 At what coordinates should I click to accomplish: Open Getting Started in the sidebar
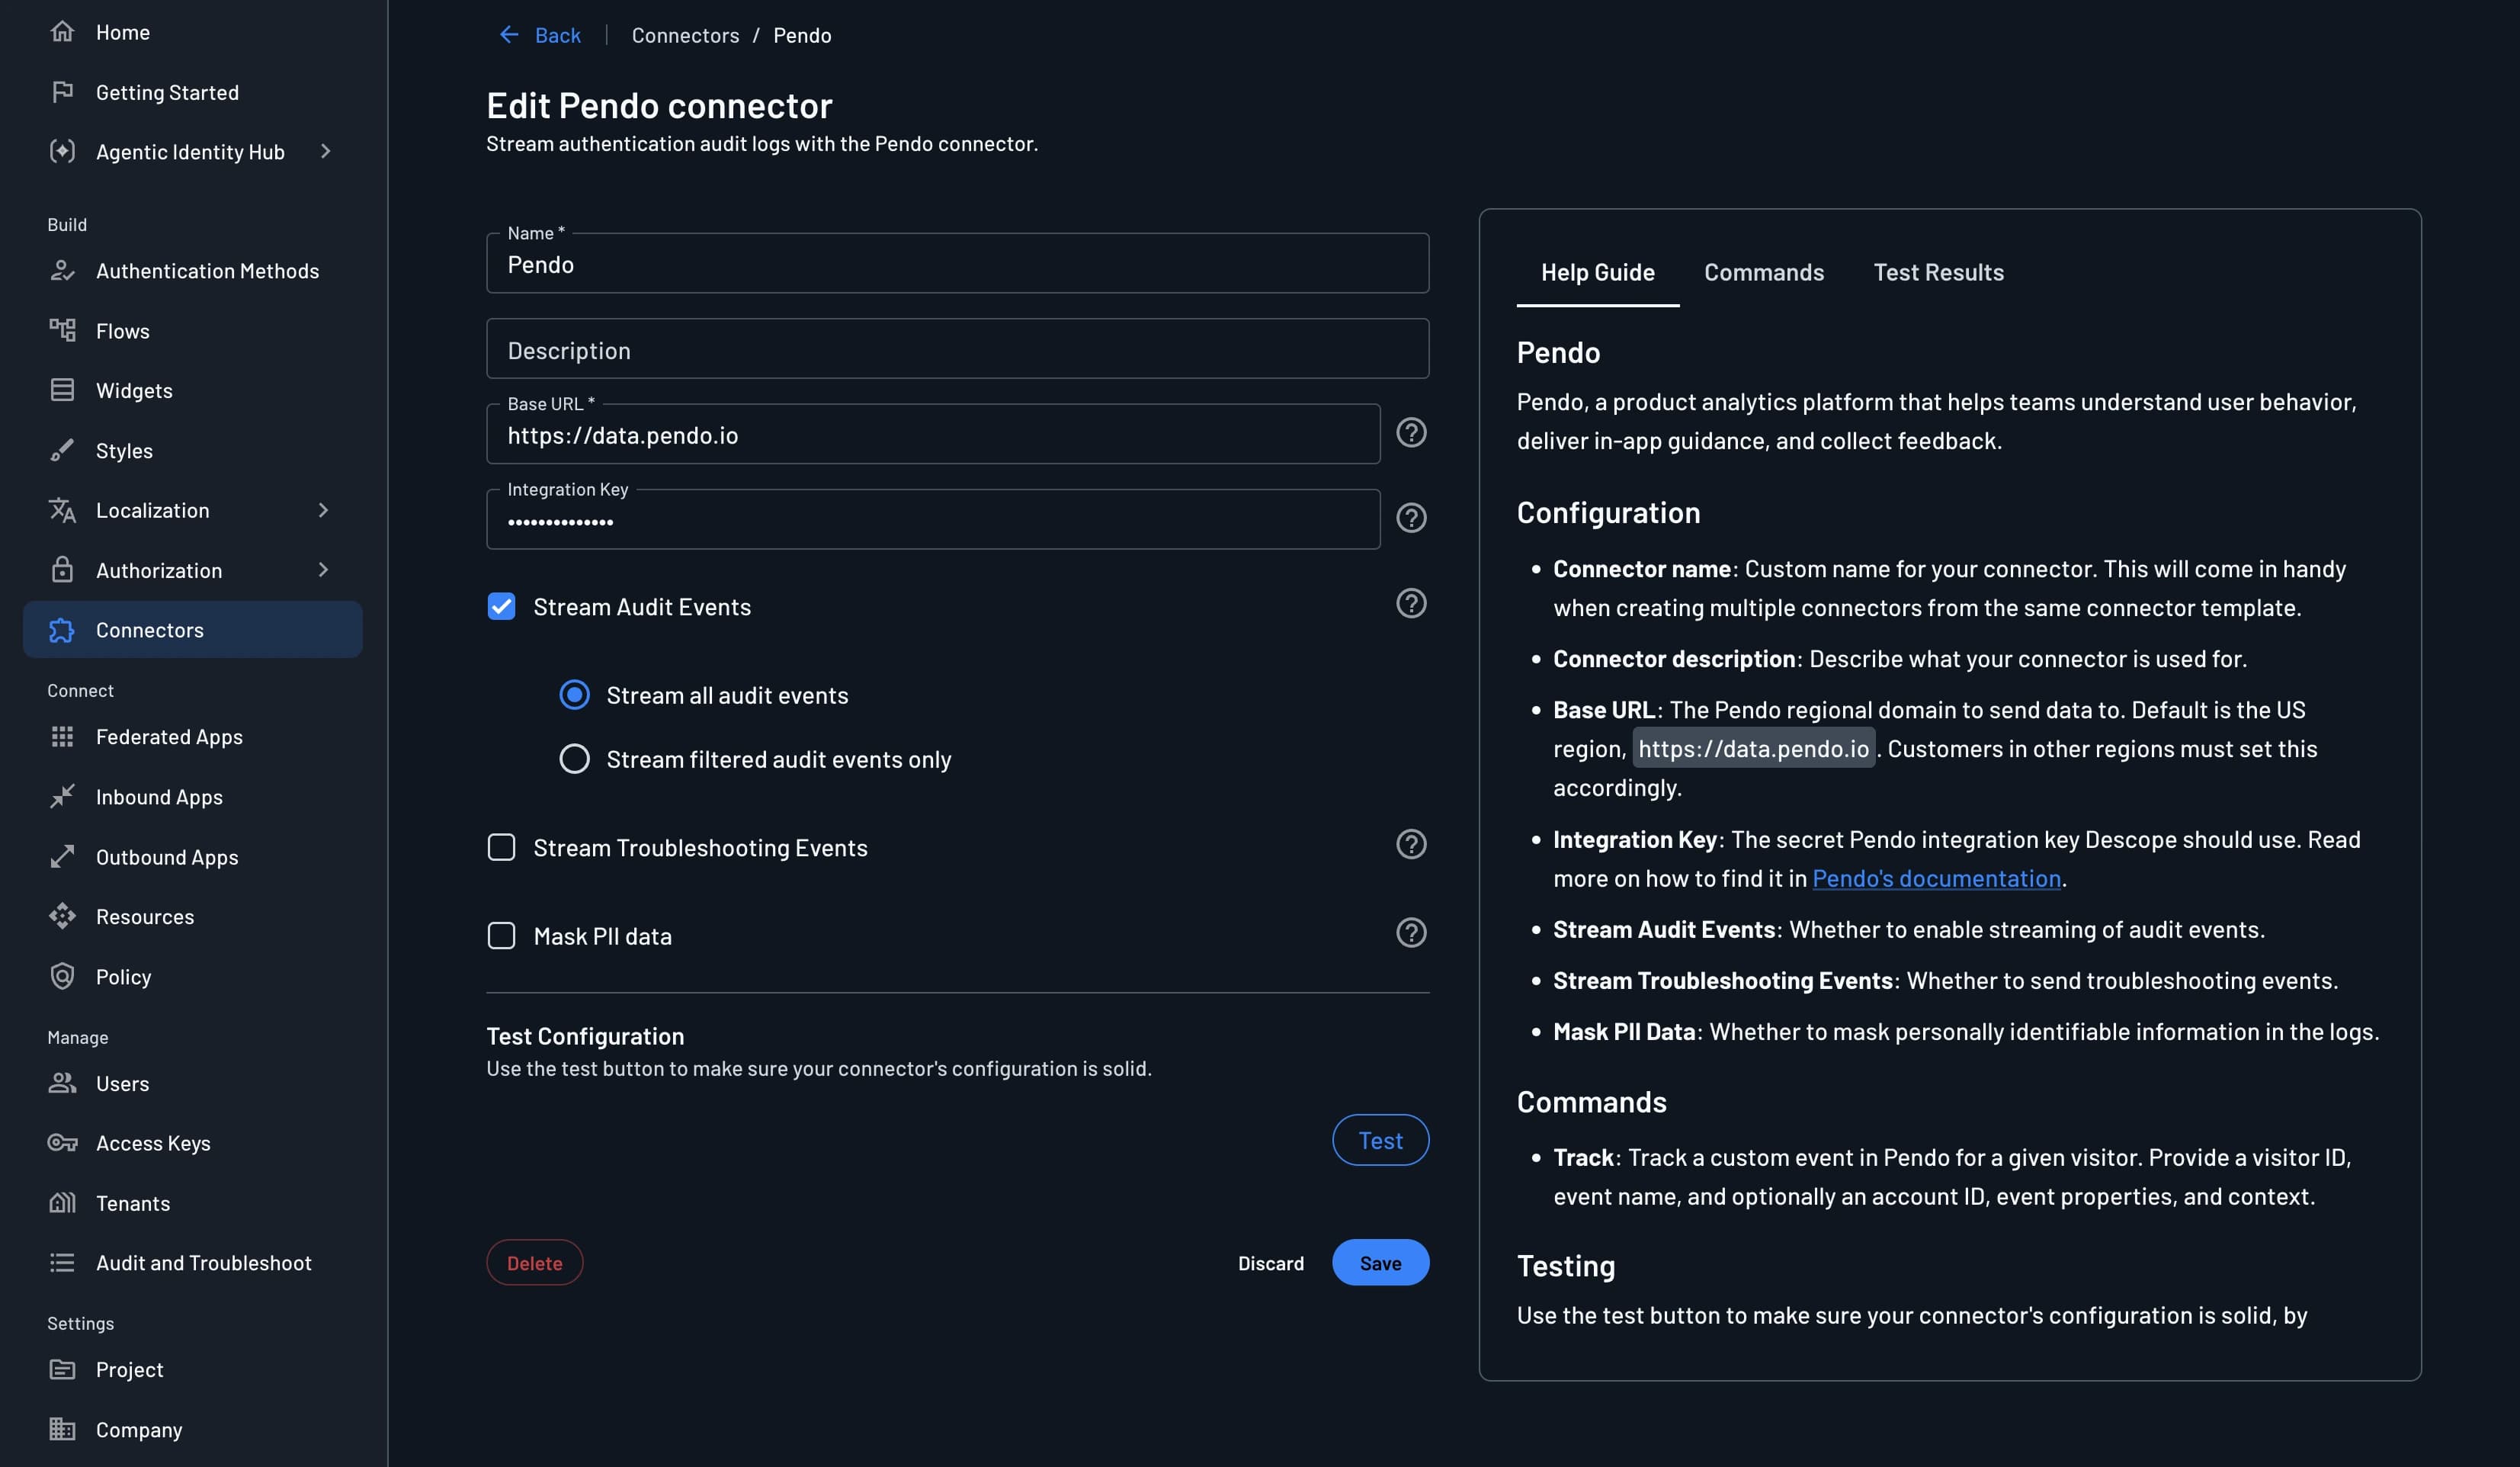[192, 92]
